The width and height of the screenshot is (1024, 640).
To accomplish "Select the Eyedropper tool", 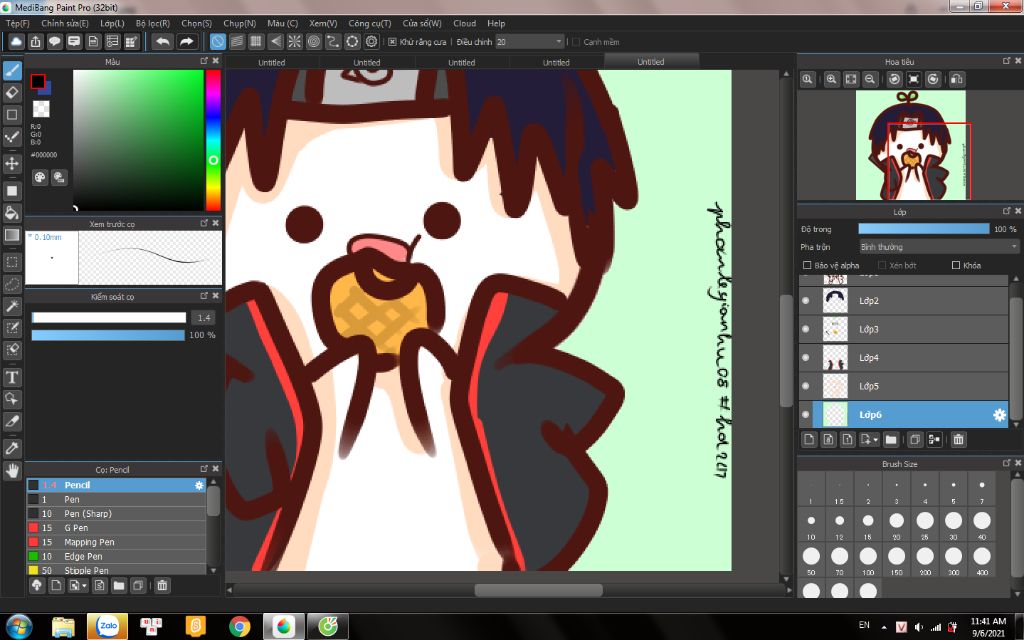I will [x=12, y=449].
